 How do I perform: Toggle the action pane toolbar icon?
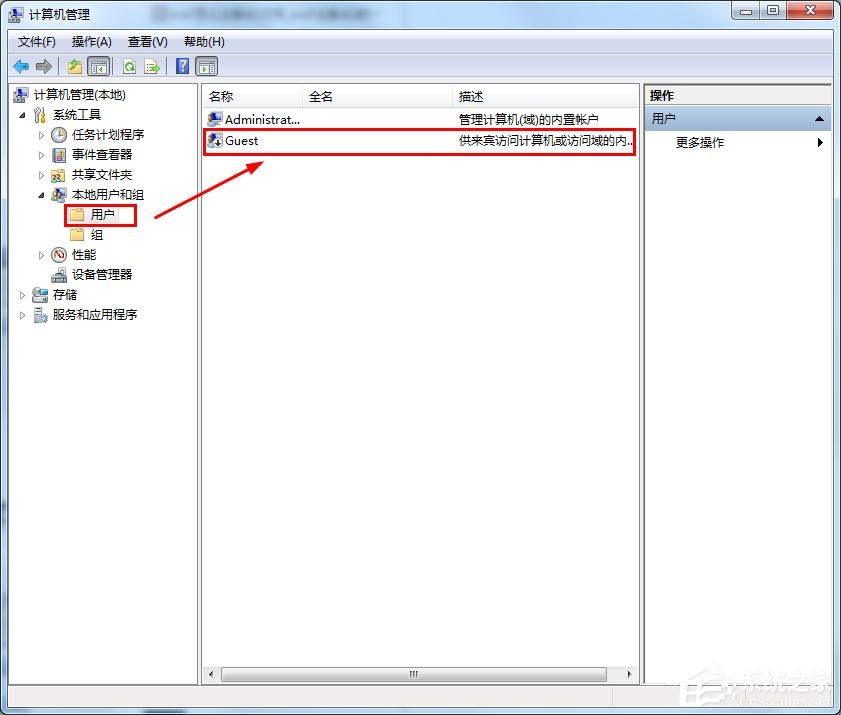[206, 66]
